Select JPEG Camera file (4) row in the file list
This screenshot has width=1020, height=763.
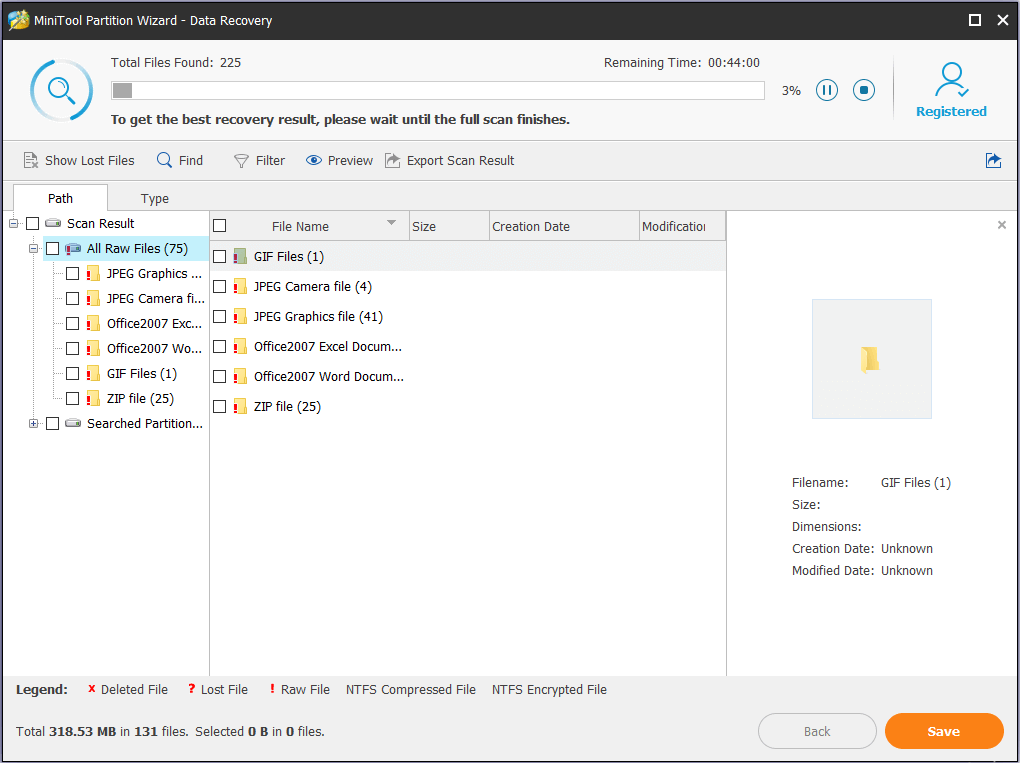468,286
